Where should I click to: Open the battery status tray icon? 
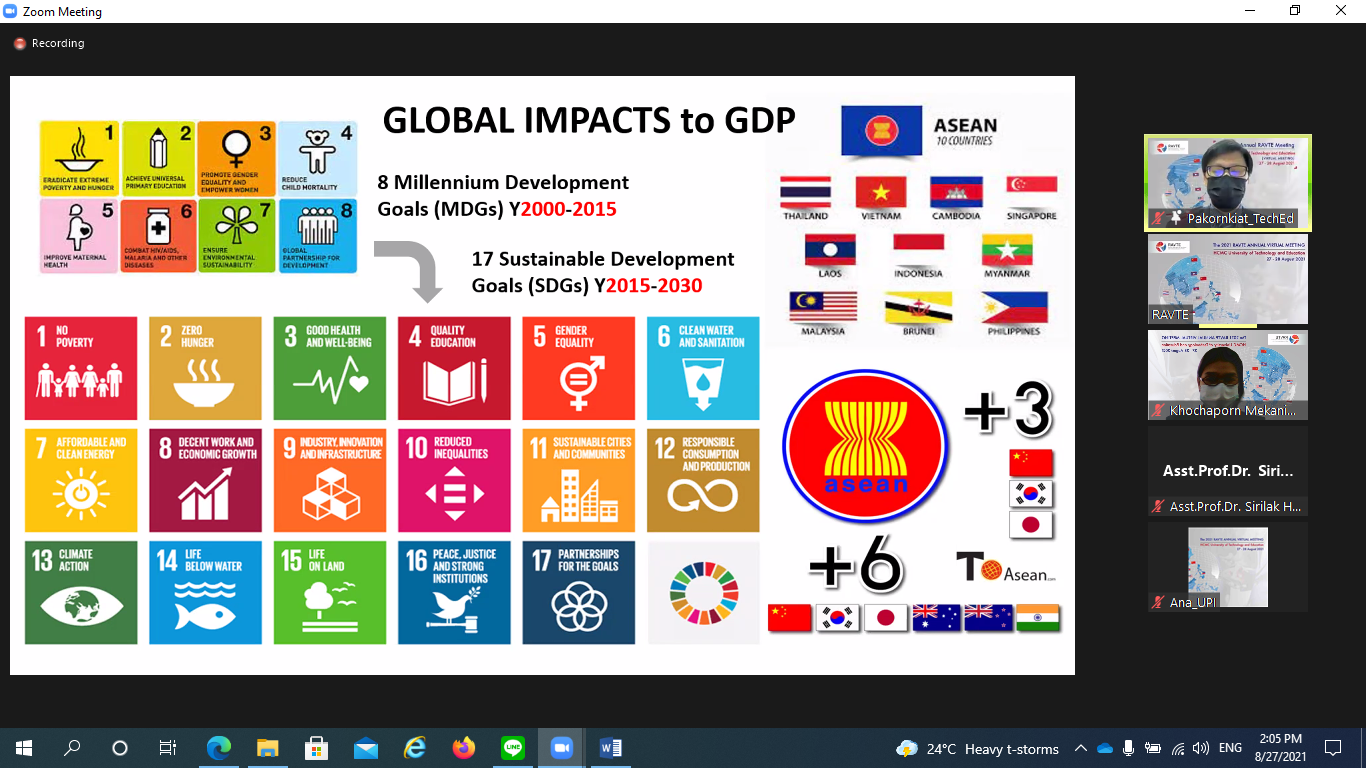pyautogui.click(x=1153, y=748)
